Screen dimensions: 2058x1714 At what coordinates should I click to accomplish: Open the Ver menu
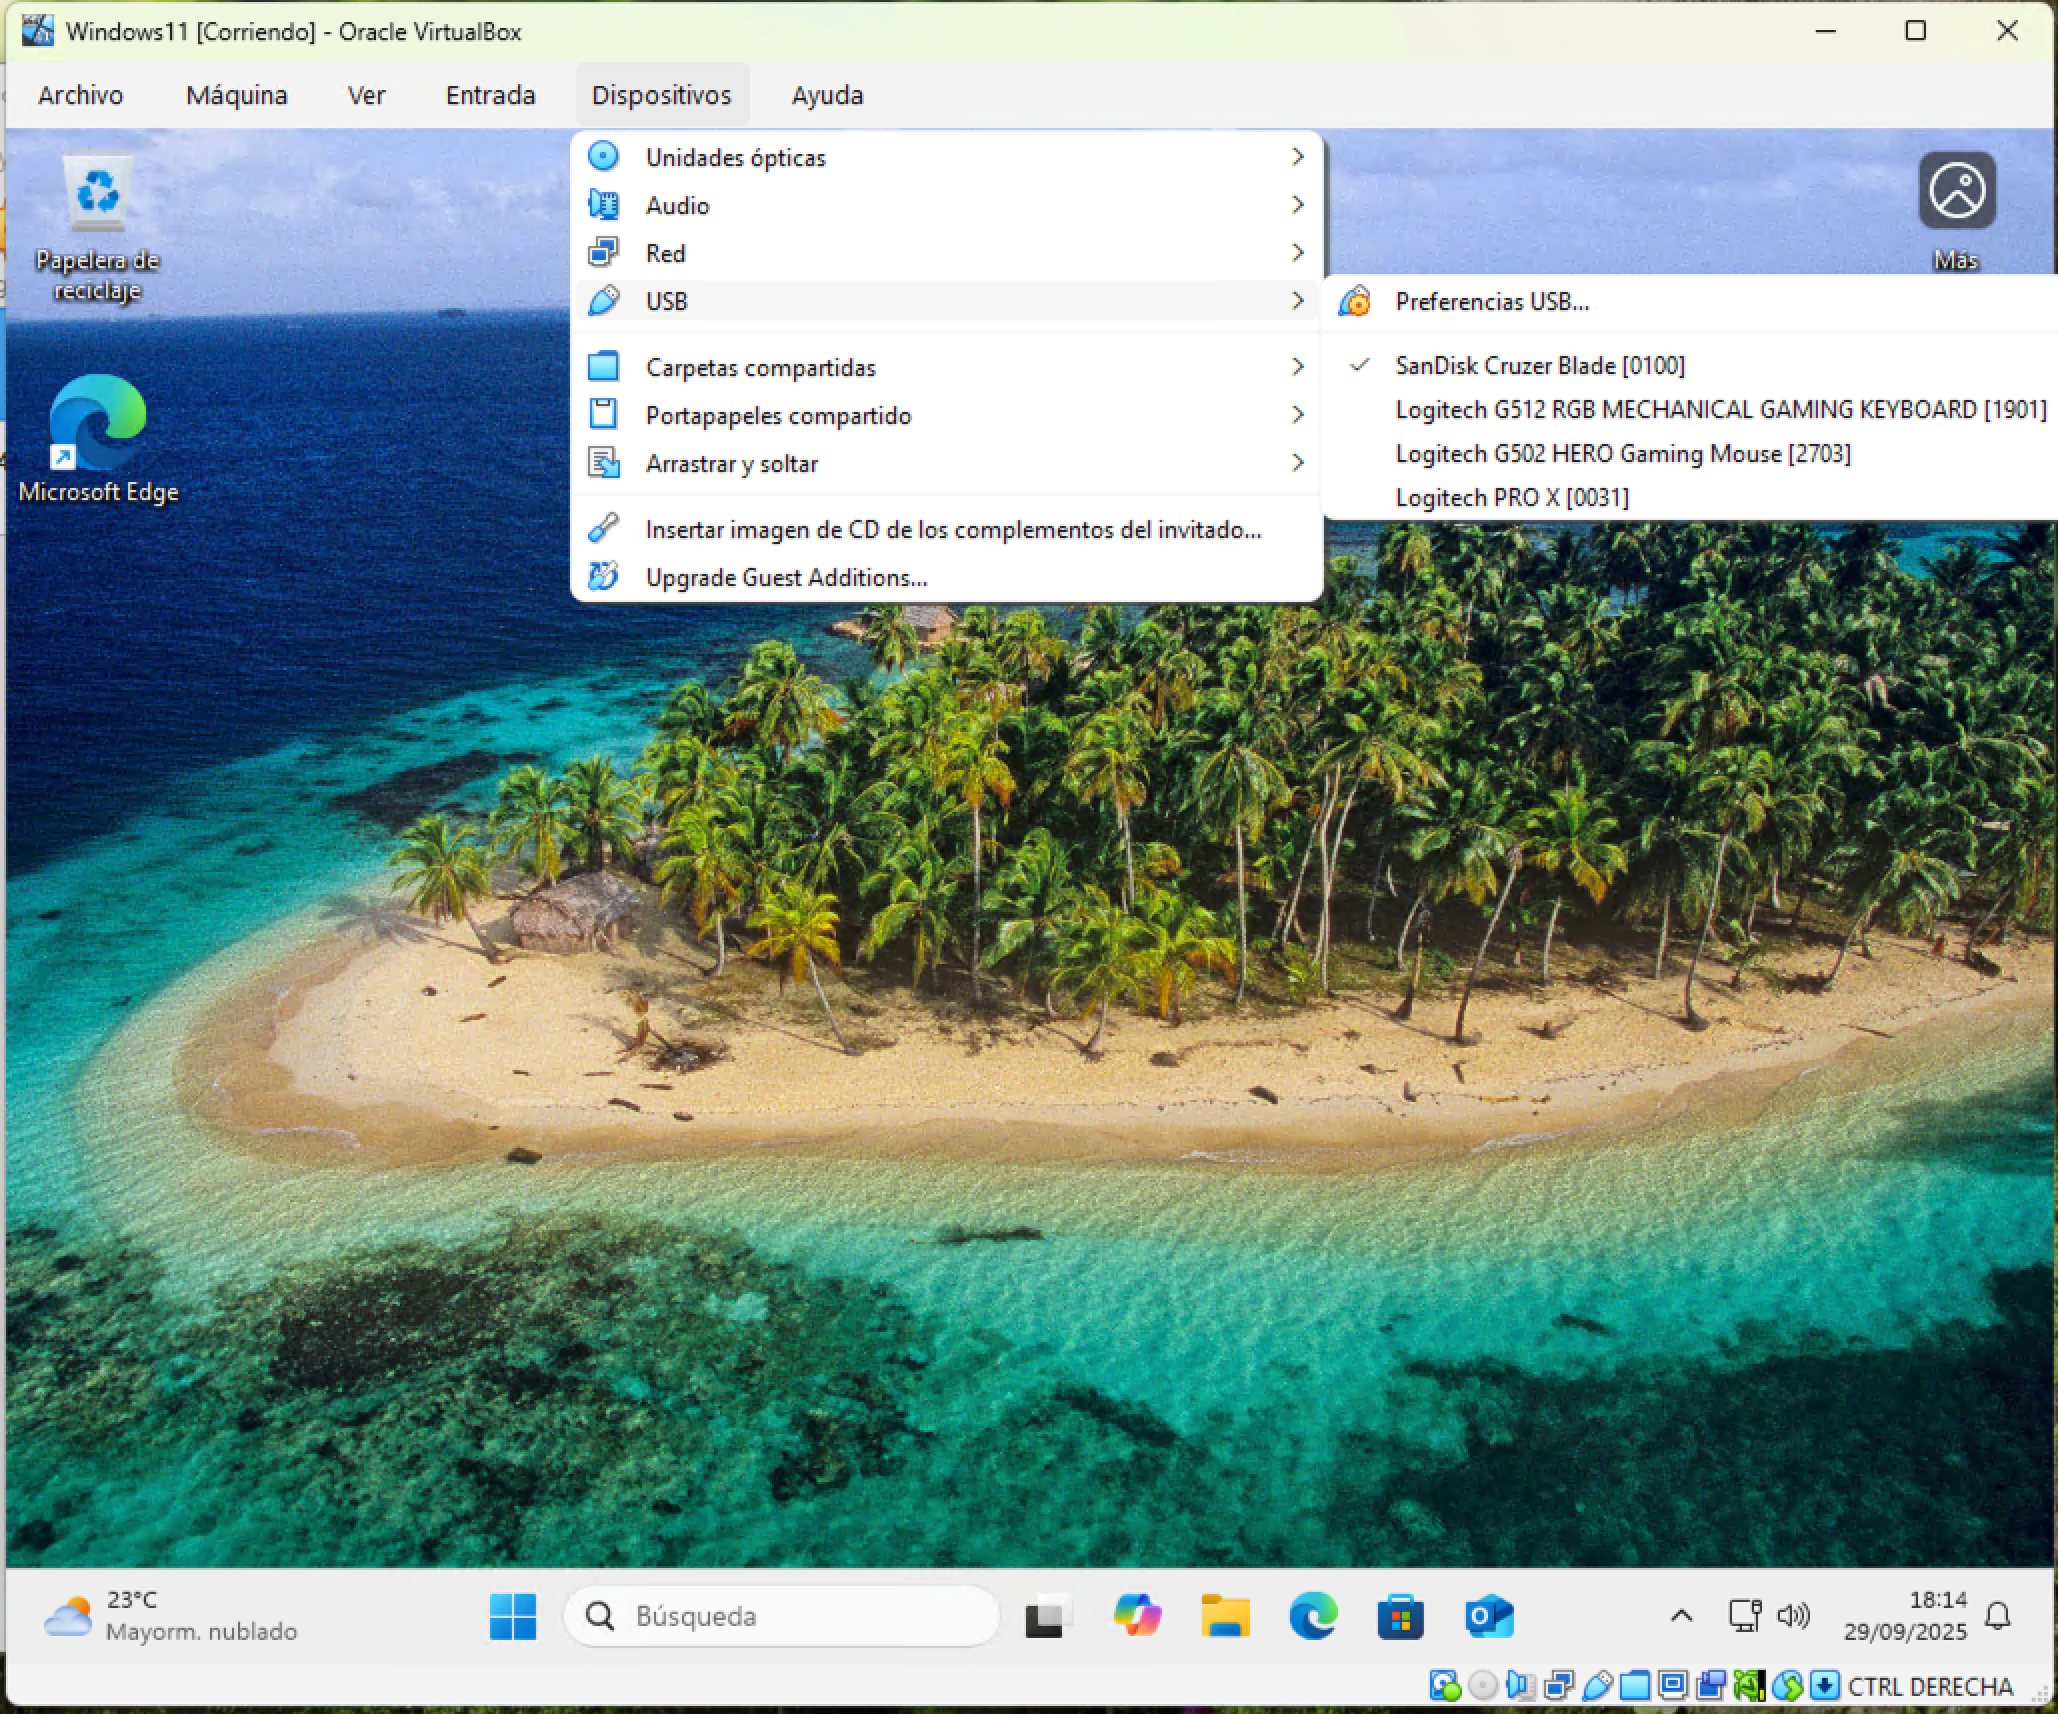(366, 95)
